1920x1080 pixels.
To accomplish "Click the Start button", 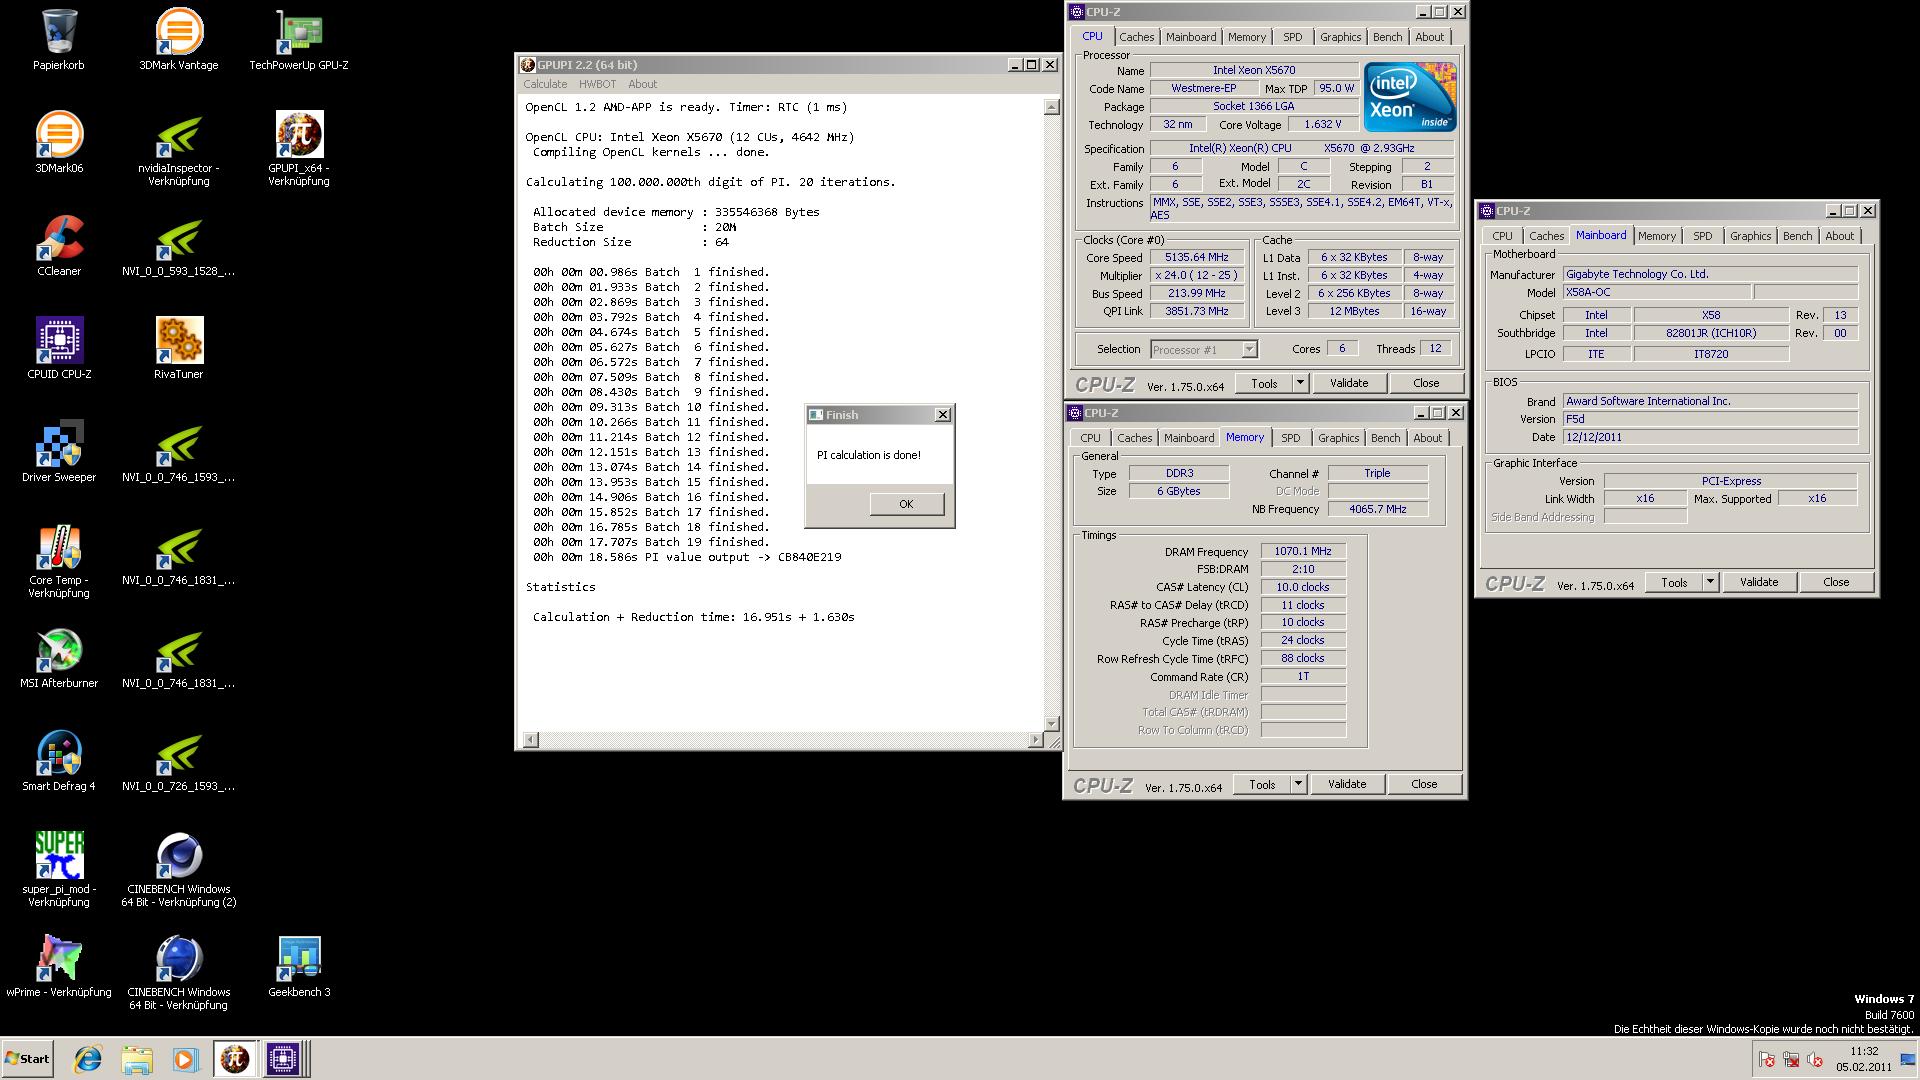I will pyautogui.click(x=27, y=1059).
